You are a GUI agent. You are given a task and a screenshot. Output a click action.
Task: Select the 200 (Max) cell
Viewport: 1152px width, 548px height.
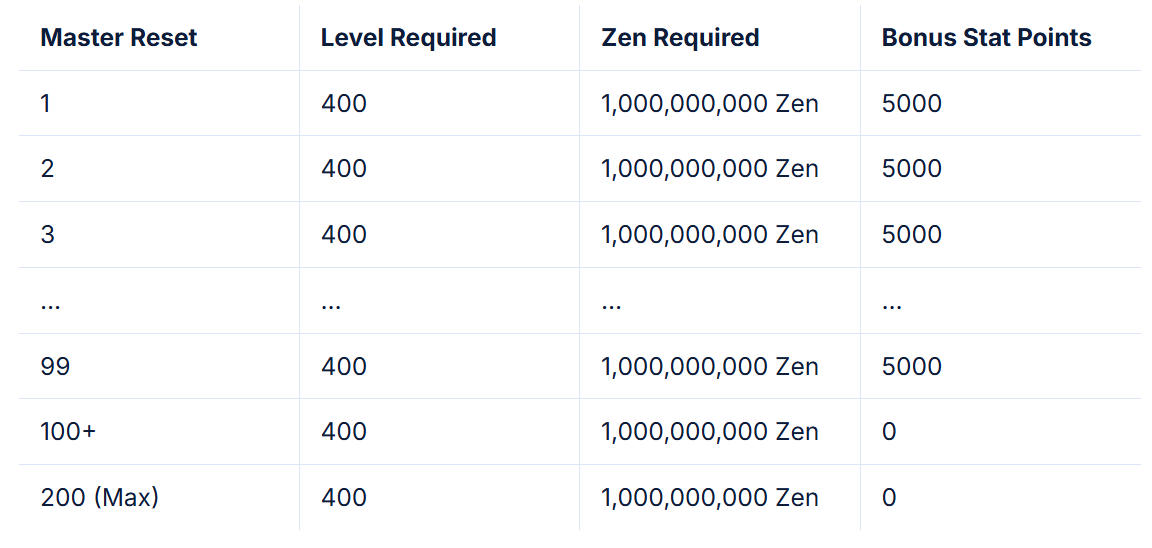click(99, 498)
